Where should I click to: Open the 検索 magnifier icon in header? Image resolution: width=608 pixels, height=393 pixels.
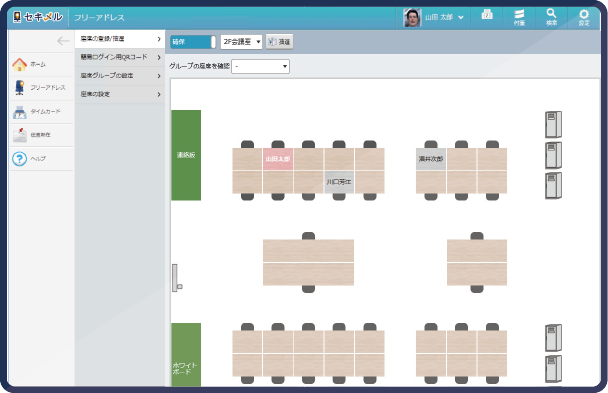[x=551, y=17]
